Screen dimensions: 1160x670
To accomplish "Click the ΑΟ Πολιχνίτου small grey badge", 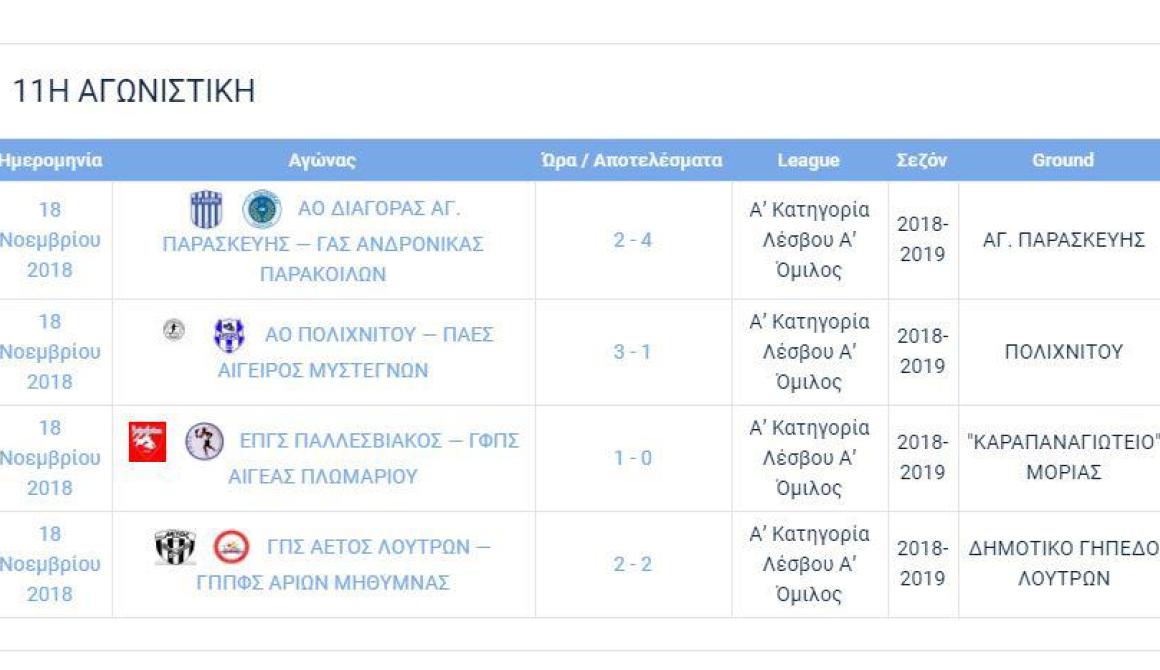I will tap(174, 330).
